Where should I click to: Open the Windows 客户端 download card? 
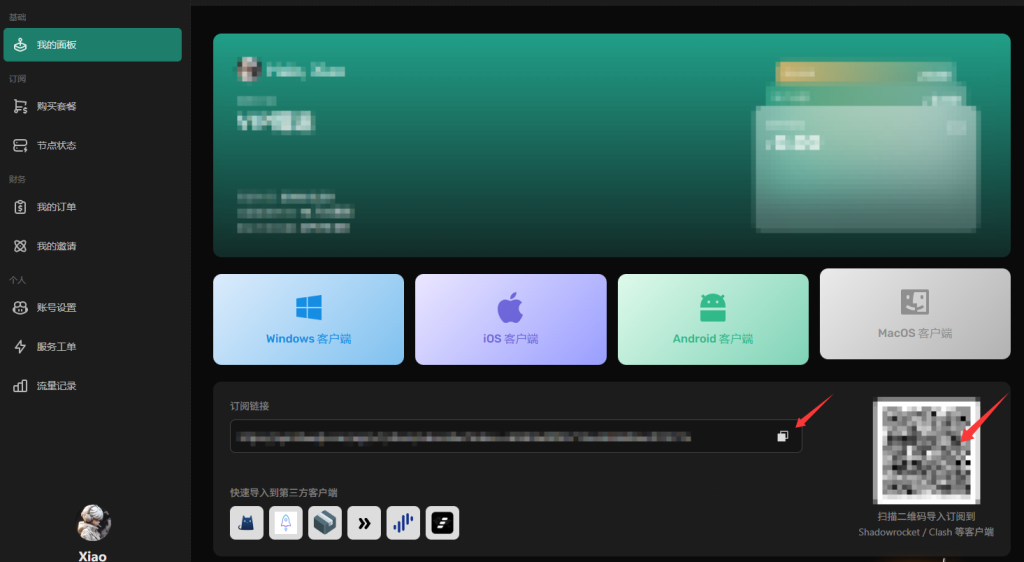point(308,319)
